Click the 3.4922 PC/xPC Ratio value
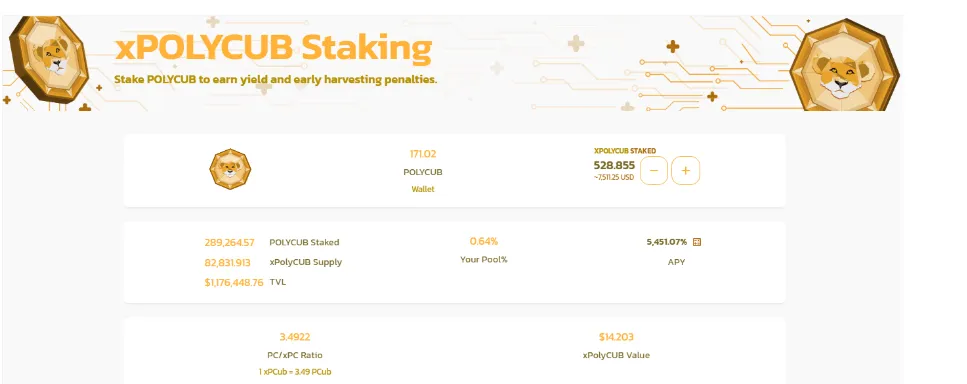The image size is (967, 384). point(295,337)
